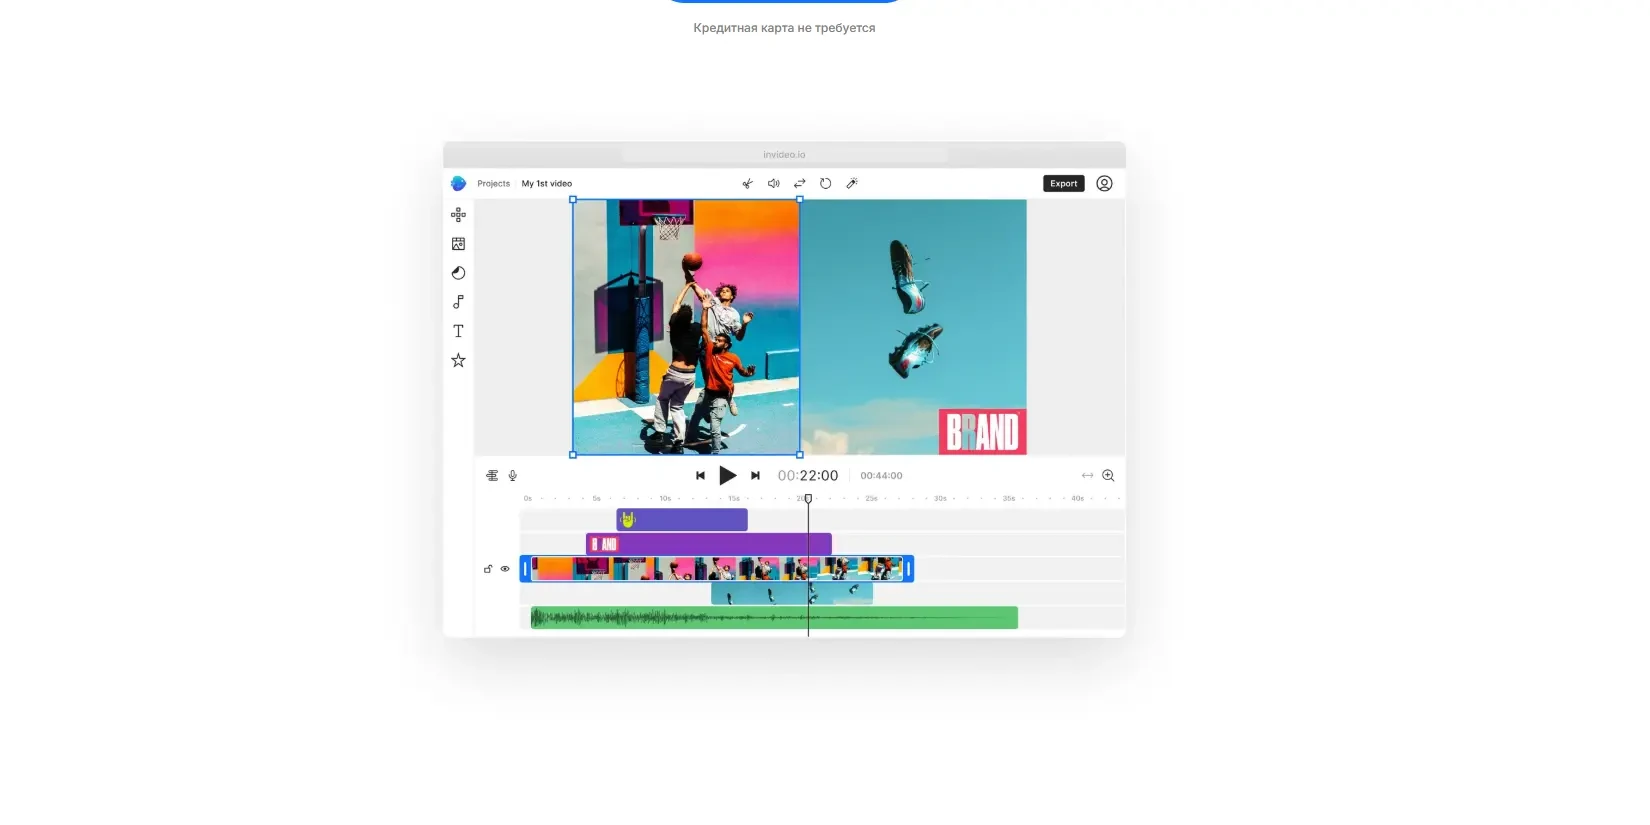Toggle eye visibility on video track
The image size is (1650, 825).
(x=505, y=569)
